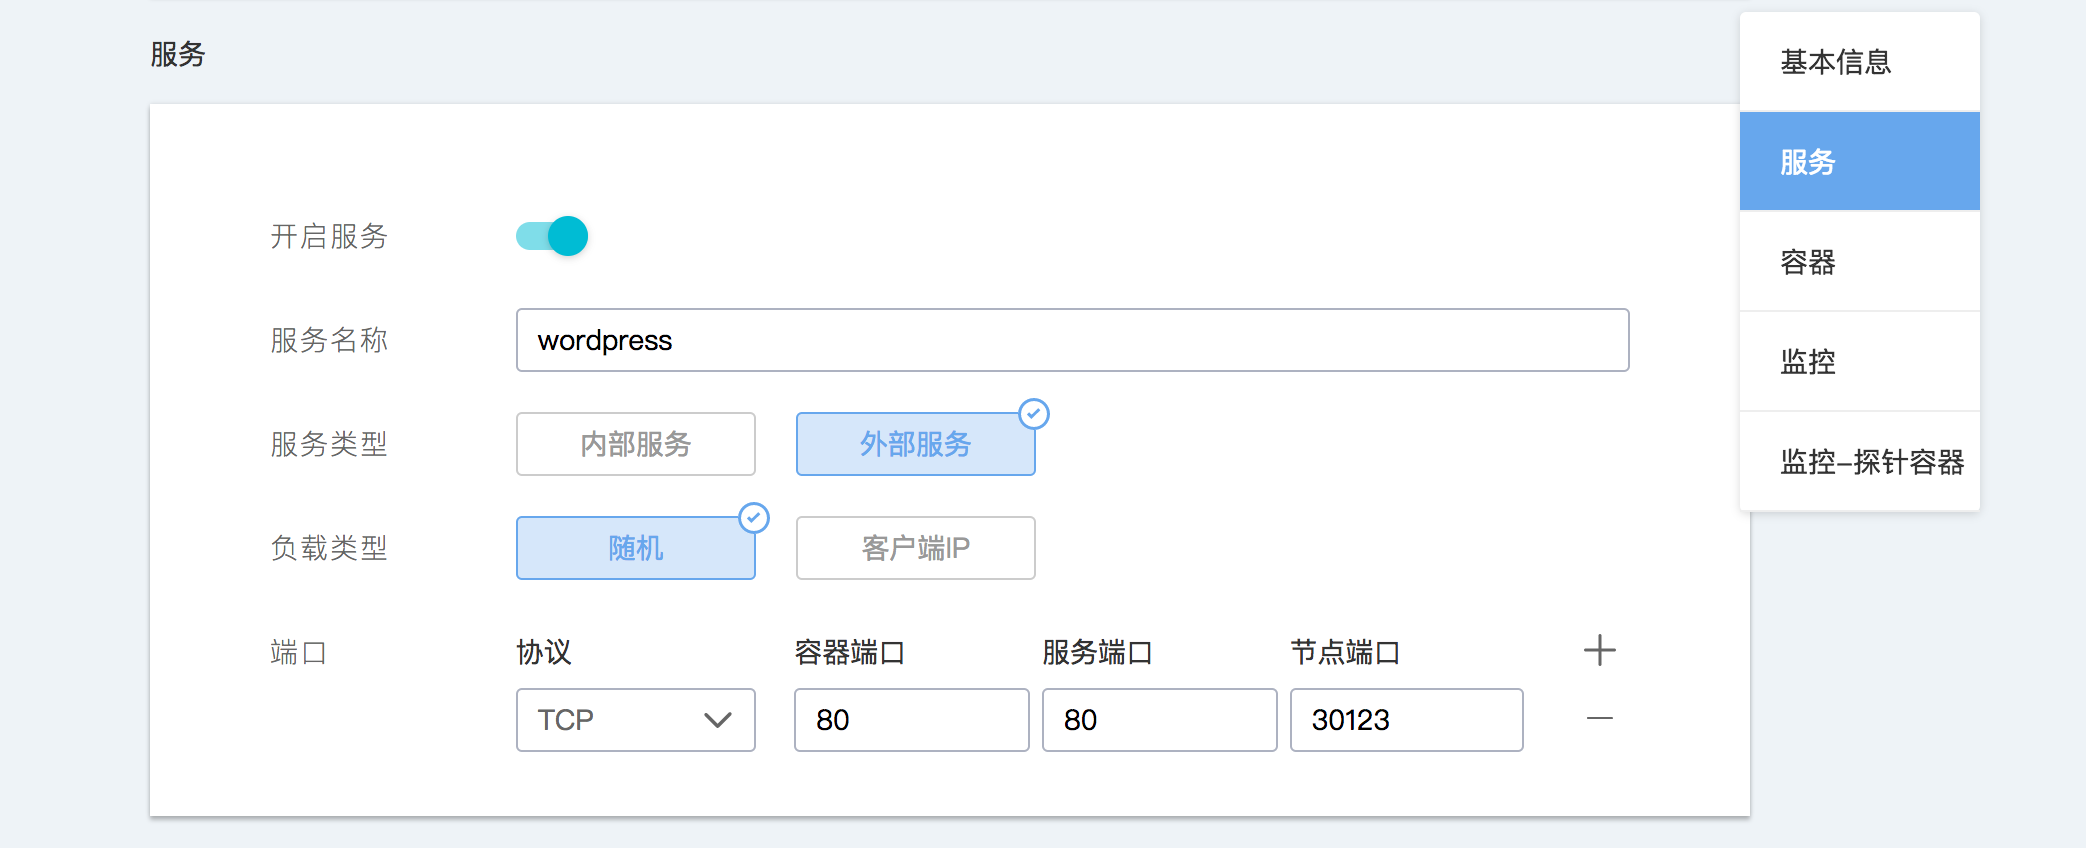This screenshot has width=2086, height=848.
Task: Go to 容器 section in side menu
Action: point(1860,262)
